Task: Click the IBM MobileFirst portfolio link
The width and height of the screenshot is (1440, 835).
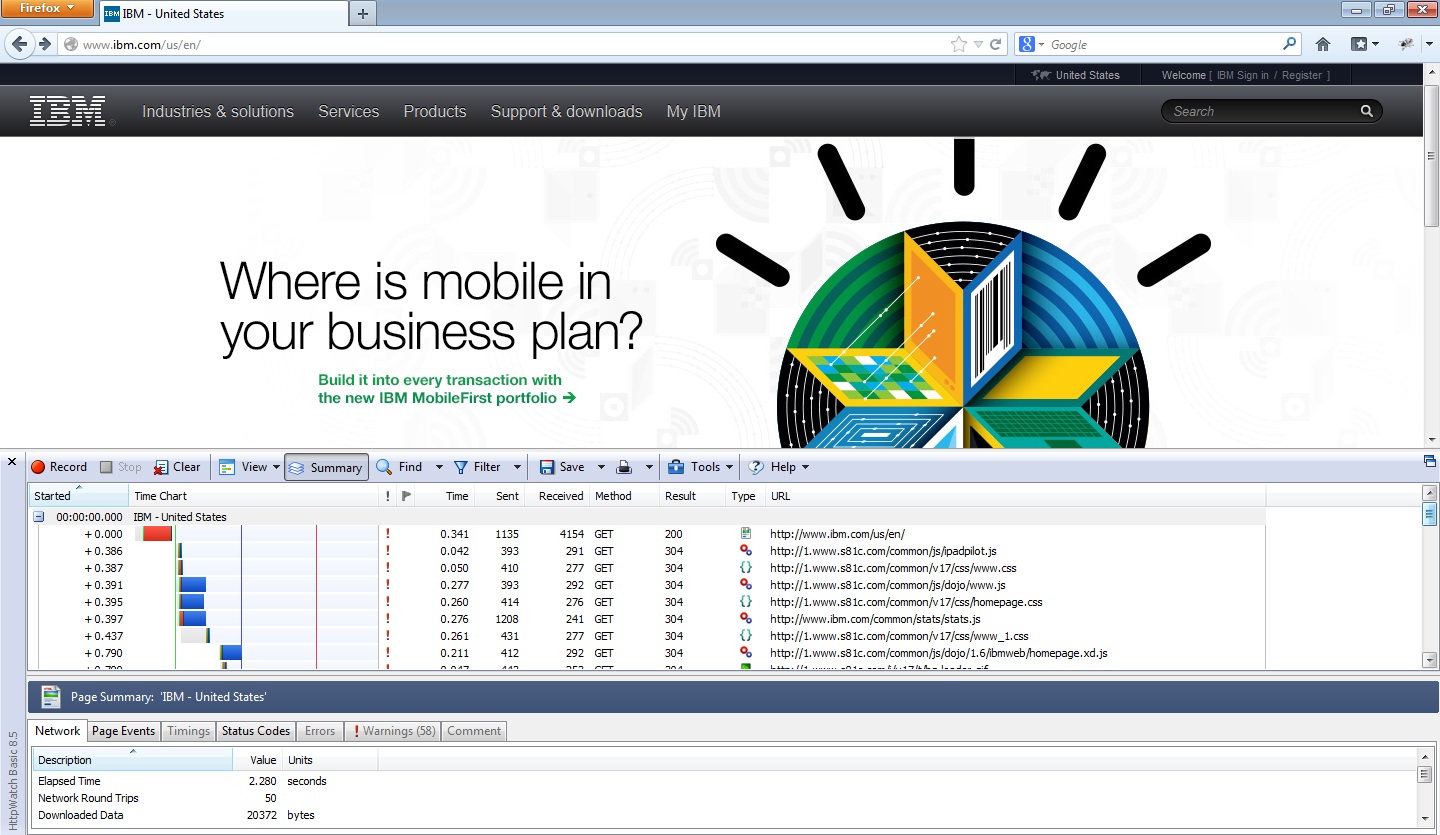Action: coord(447,389)
